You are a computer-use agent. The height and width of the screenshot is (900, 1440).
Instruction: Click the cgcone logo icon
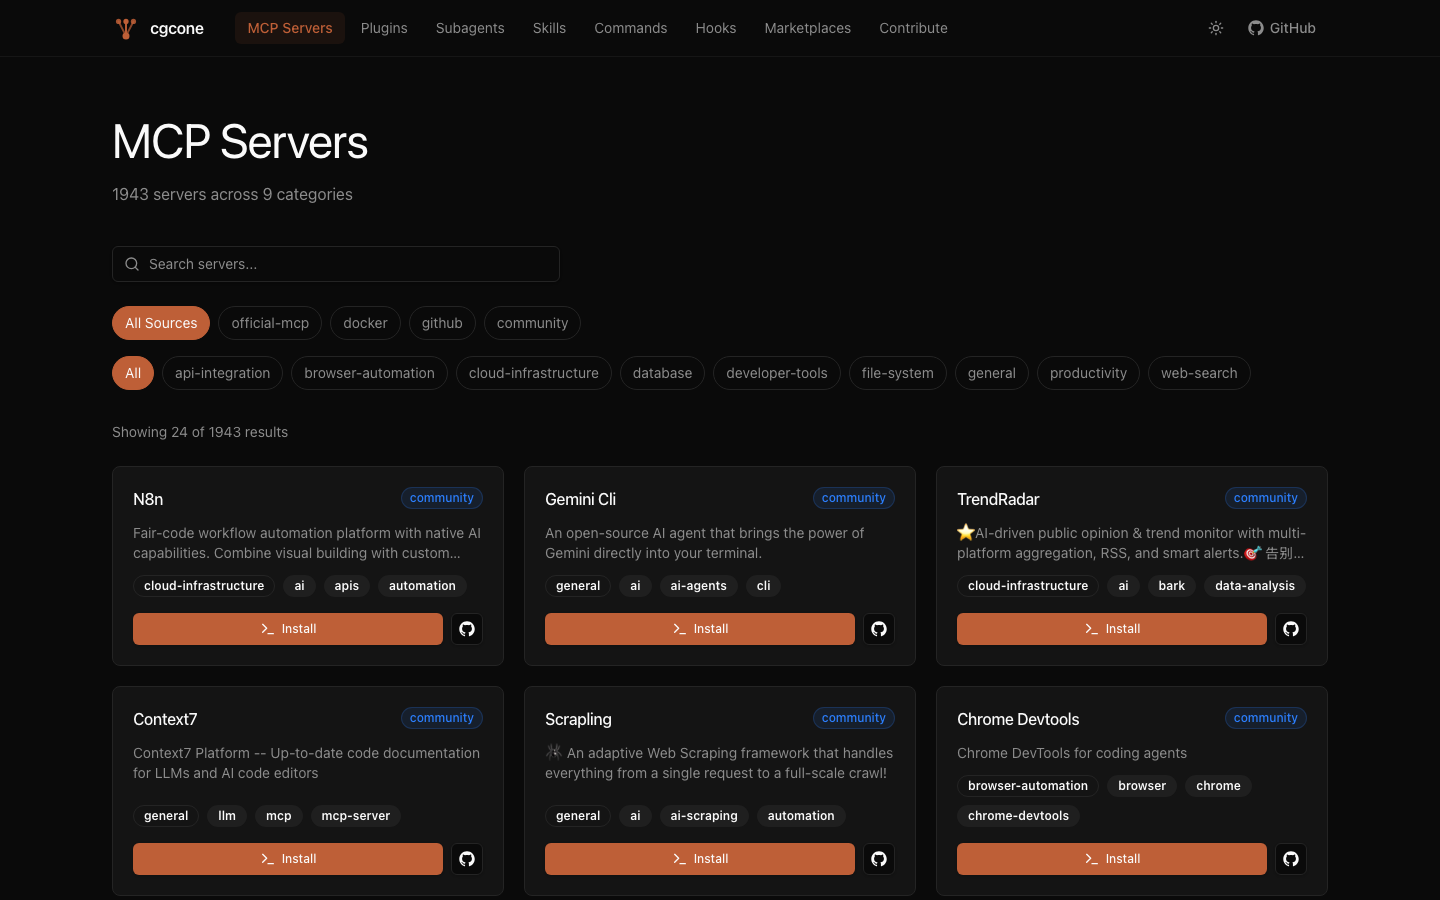point(124,28)
